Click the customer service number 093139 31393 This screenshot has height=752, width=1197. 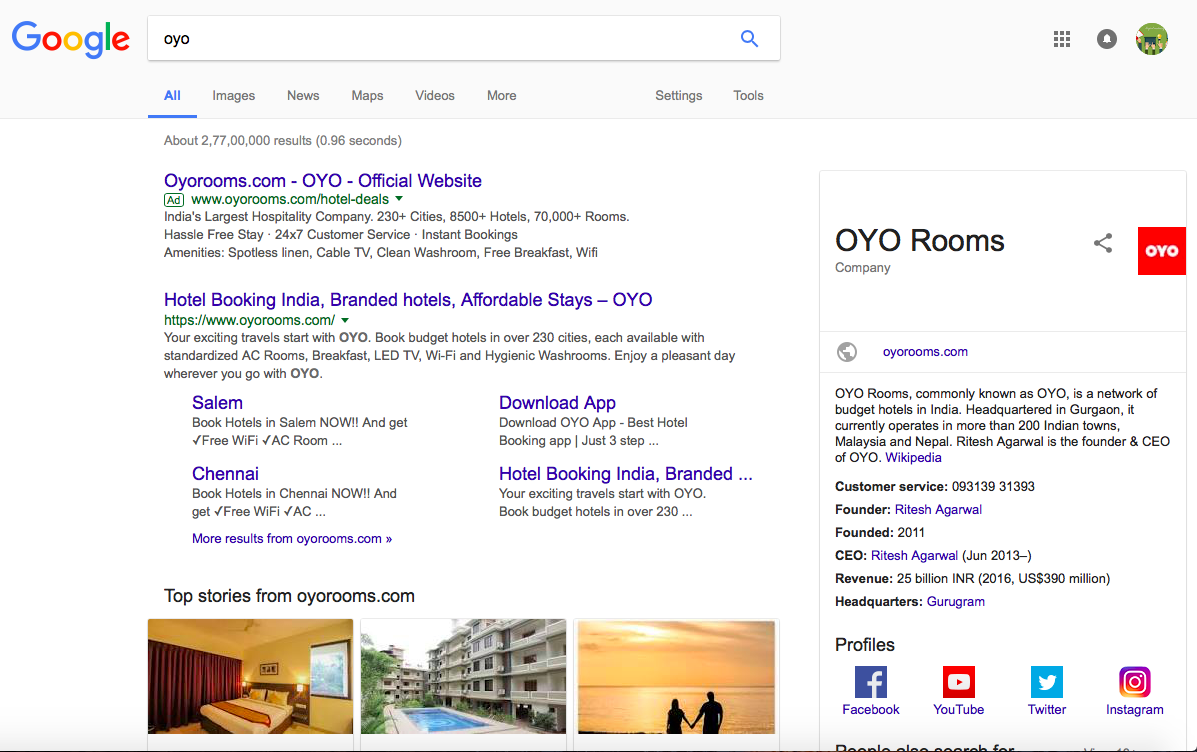click(x=993, y=487)
